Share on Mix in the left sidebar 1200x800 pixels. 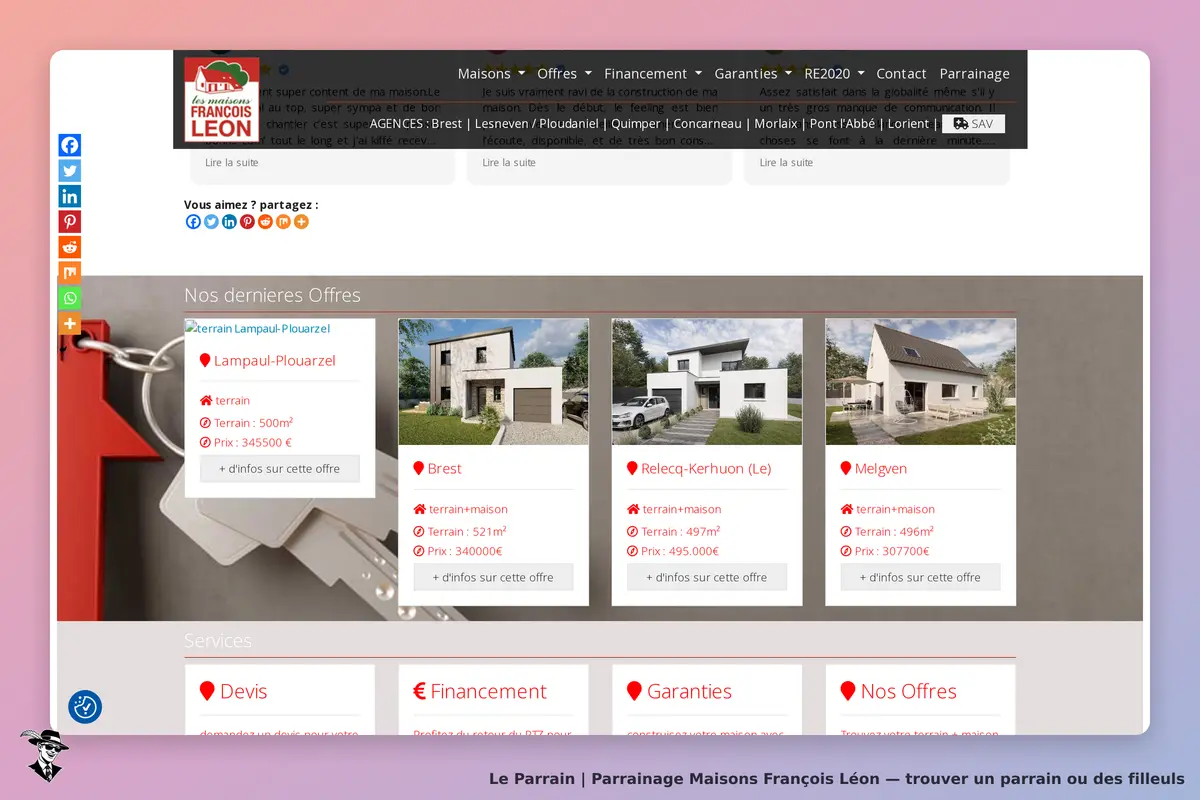pos(69,273)
